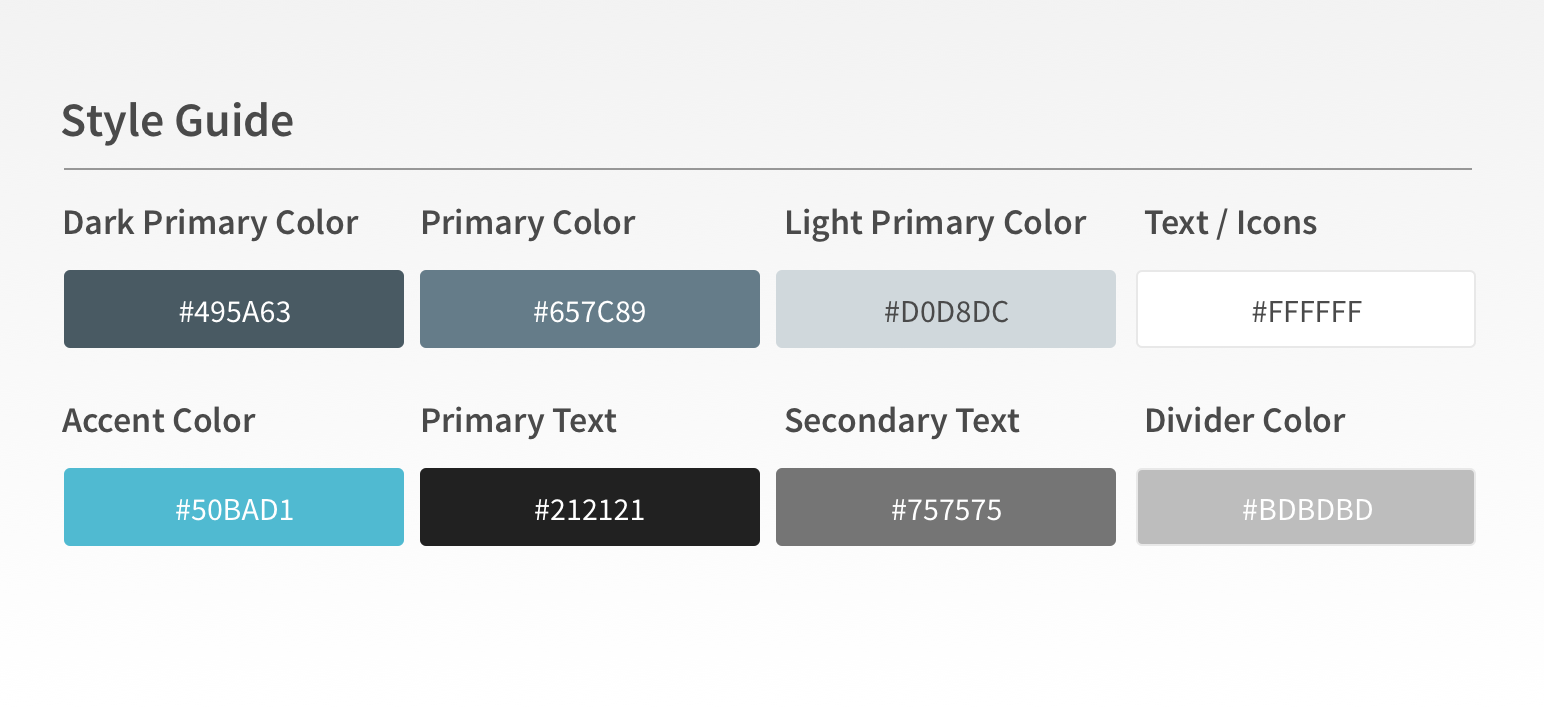Click the Secondary Text swatch #757575

coord(946,507)
